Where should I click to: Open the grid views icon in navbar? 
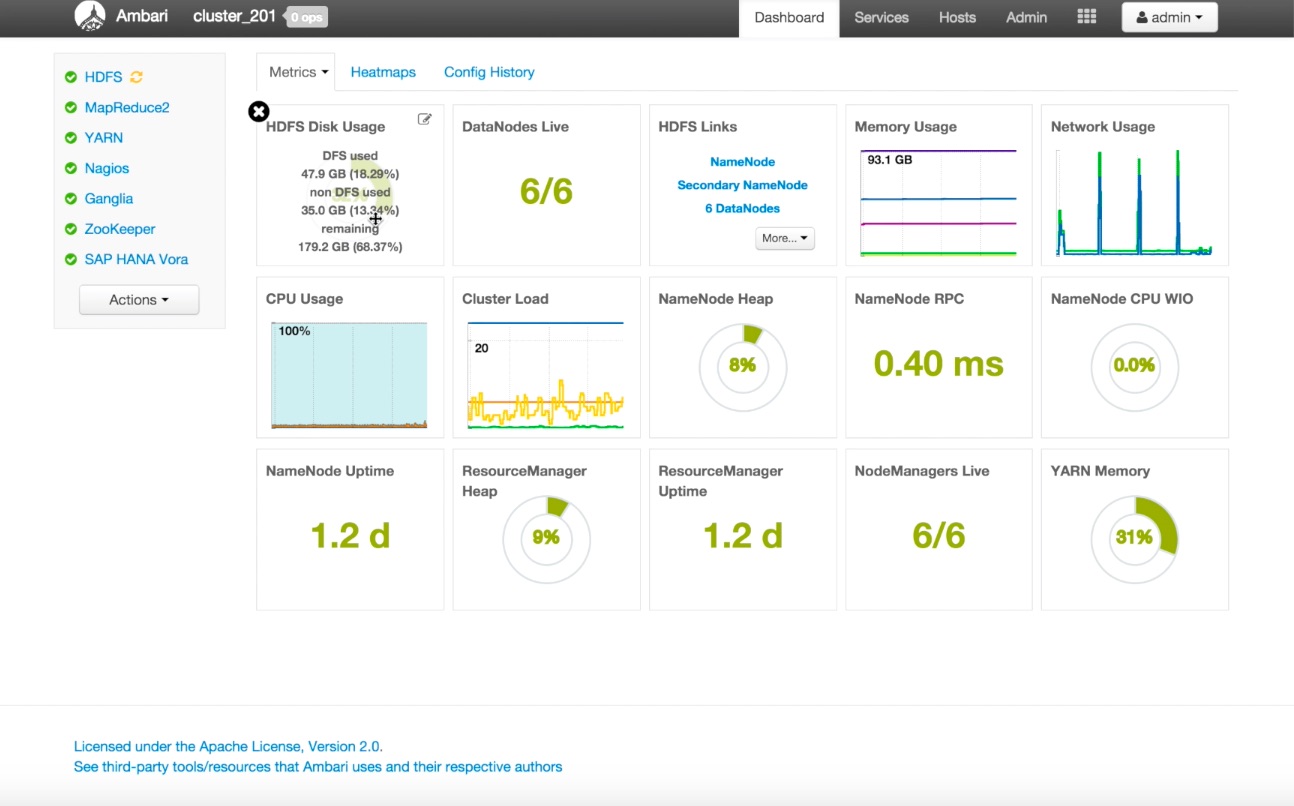click(1086, 17)
